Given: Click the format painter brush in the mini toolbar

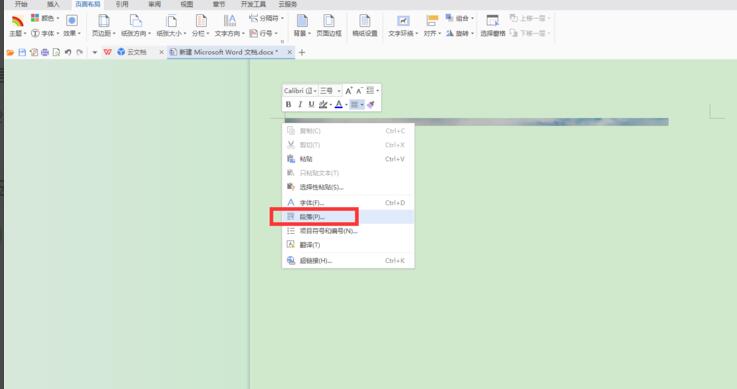Looking at the screenshot, I should click(x=371, y=104).
